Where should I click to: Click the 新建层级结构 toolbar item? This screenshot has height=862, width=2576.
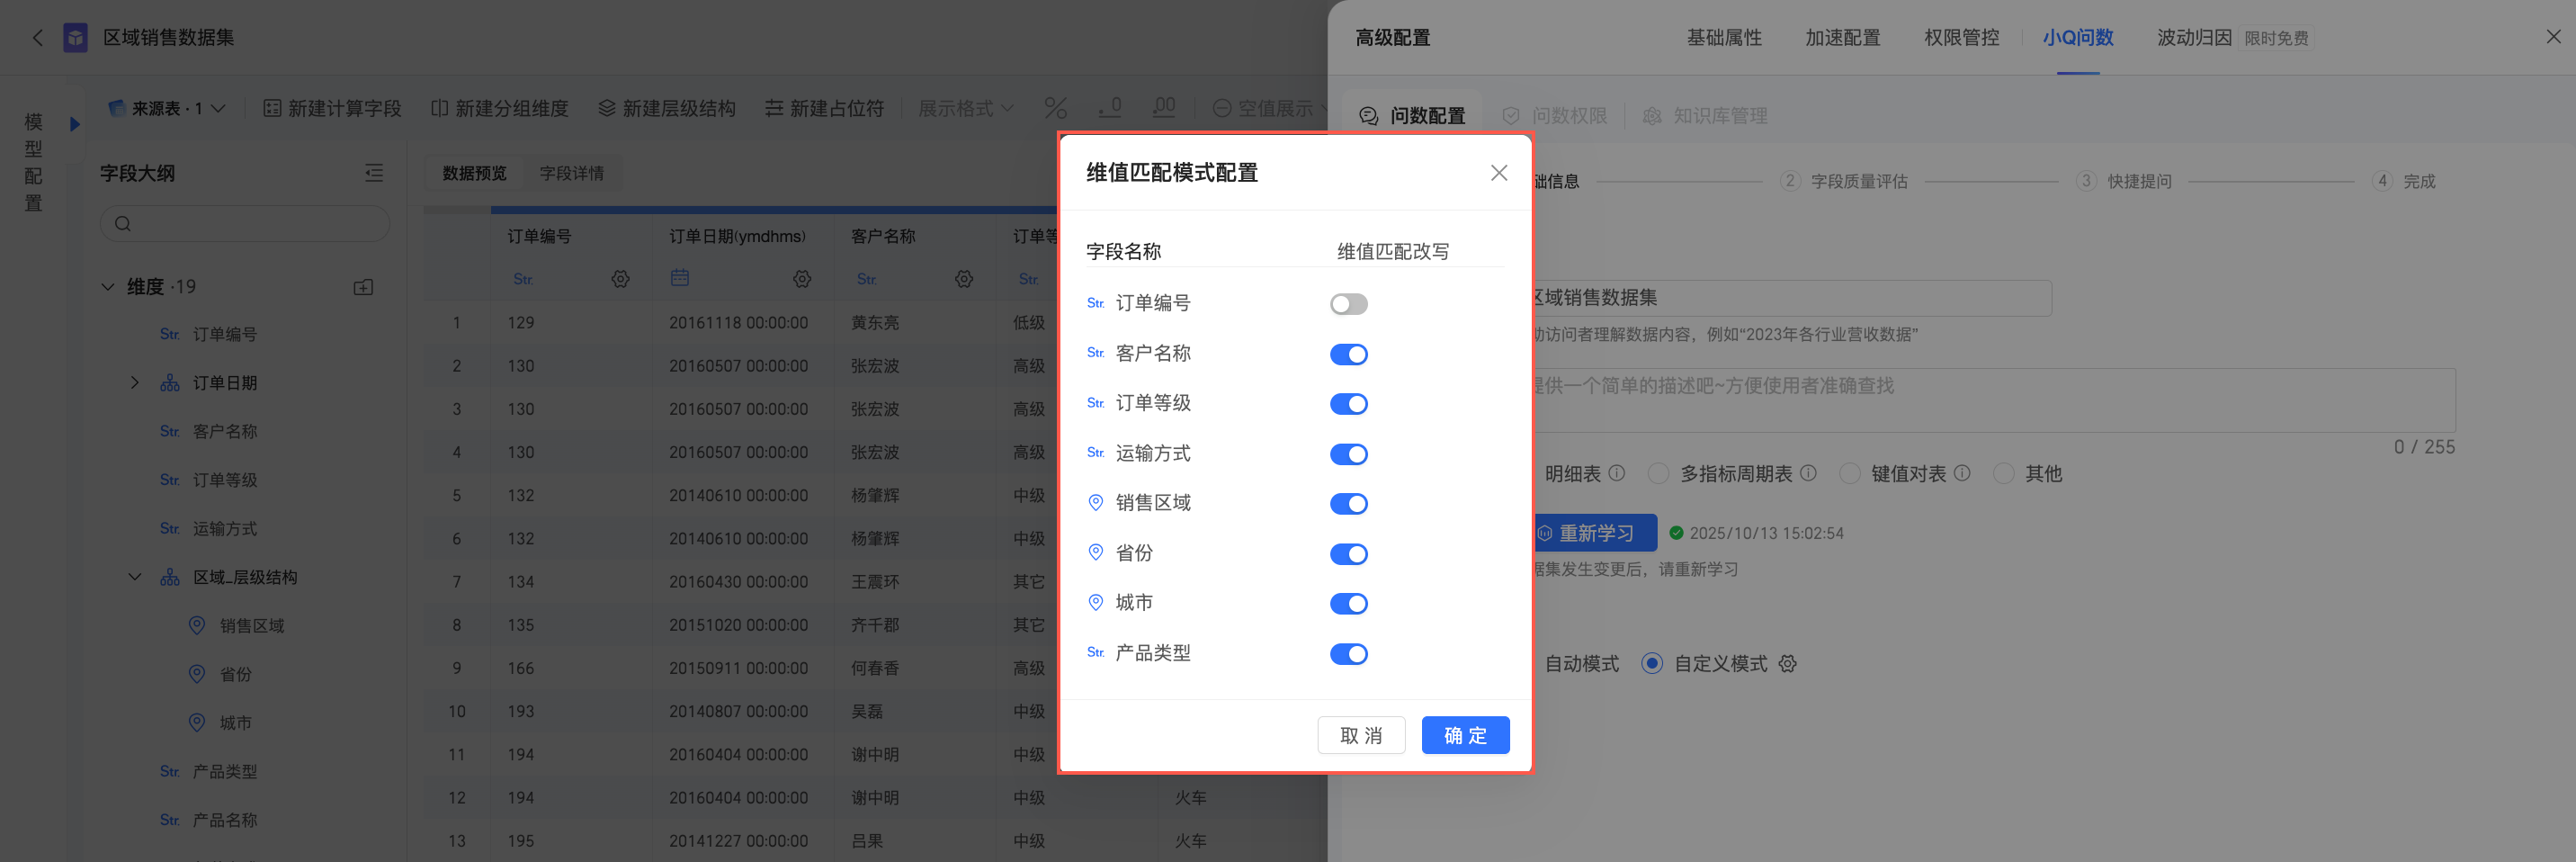667,108
